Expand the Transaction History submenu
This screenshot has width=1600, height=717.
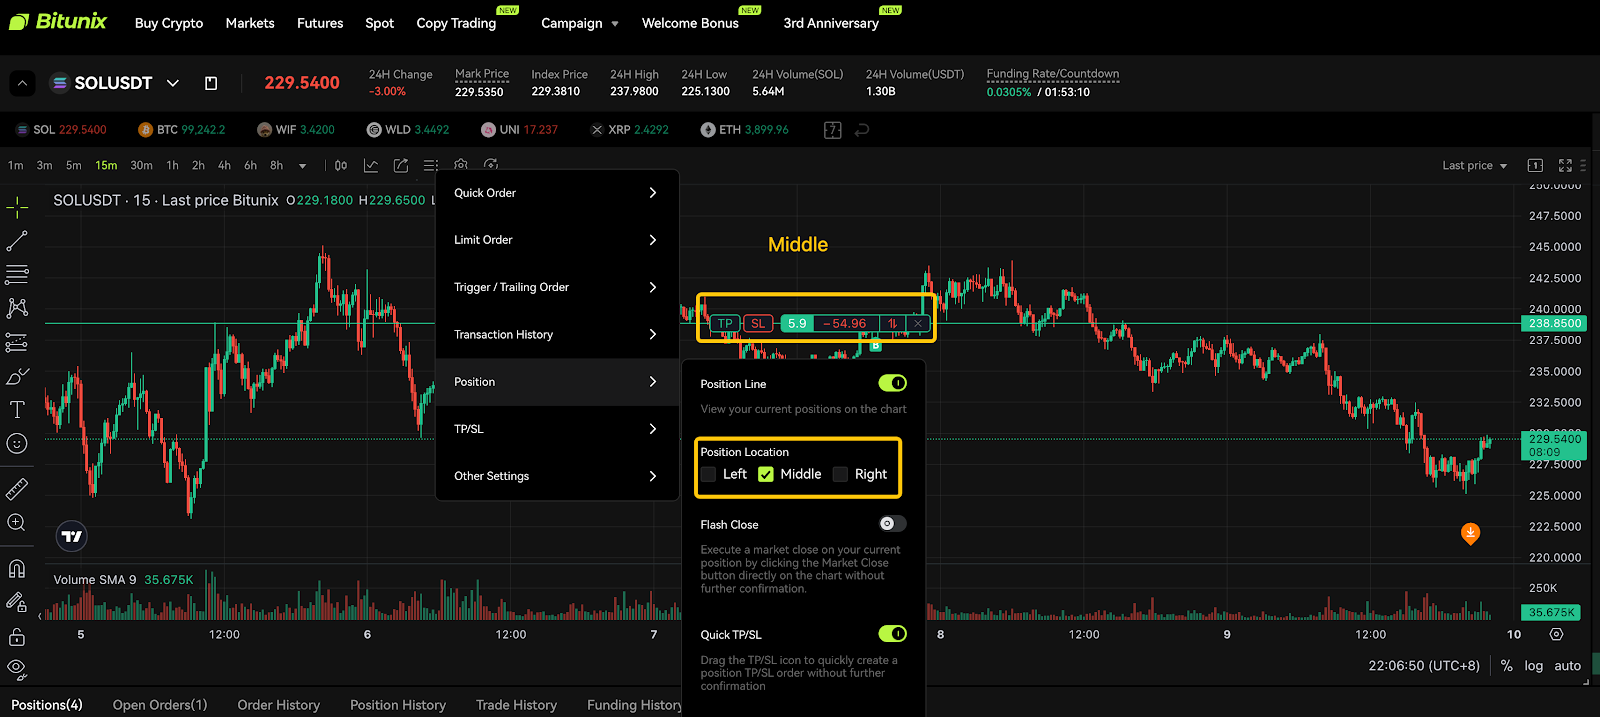click(557, 334)
